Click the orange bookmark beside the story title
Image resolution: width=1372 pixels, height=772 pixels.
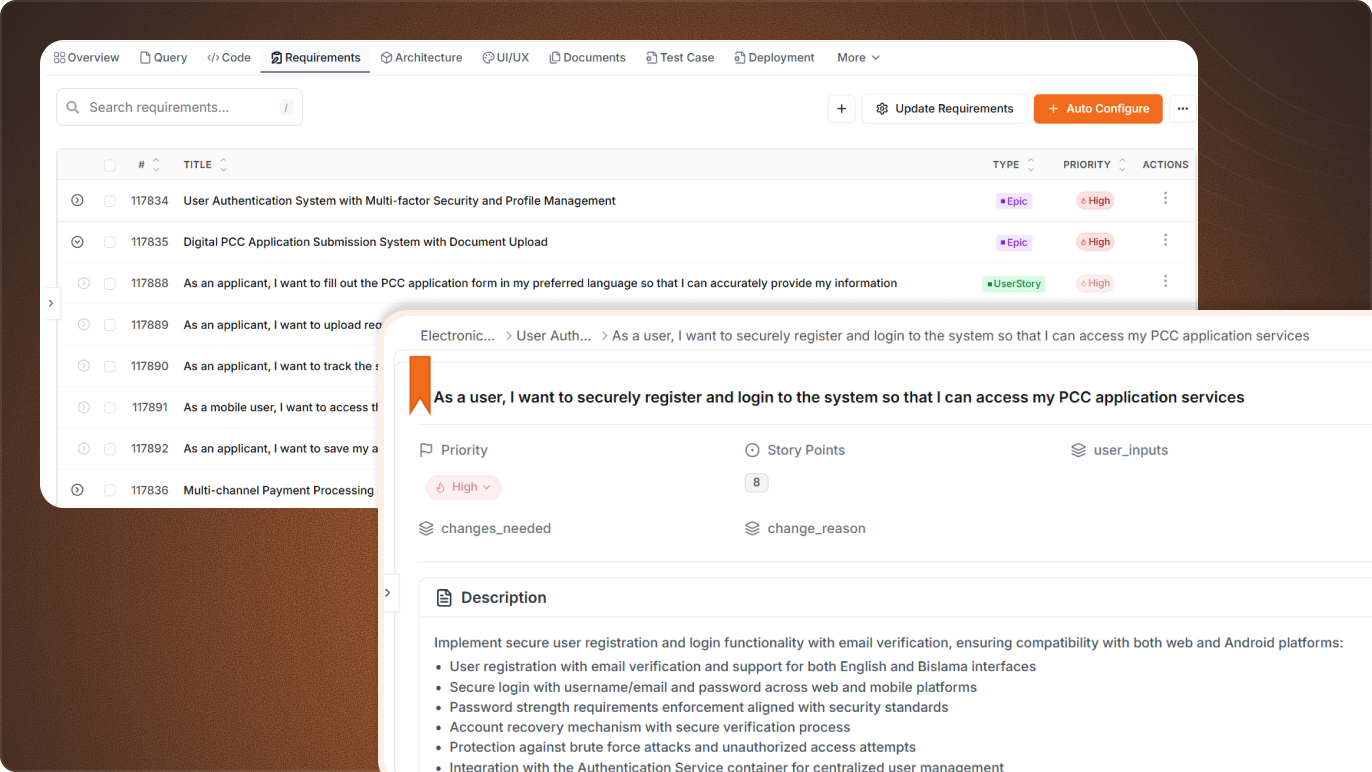point(419,386)
